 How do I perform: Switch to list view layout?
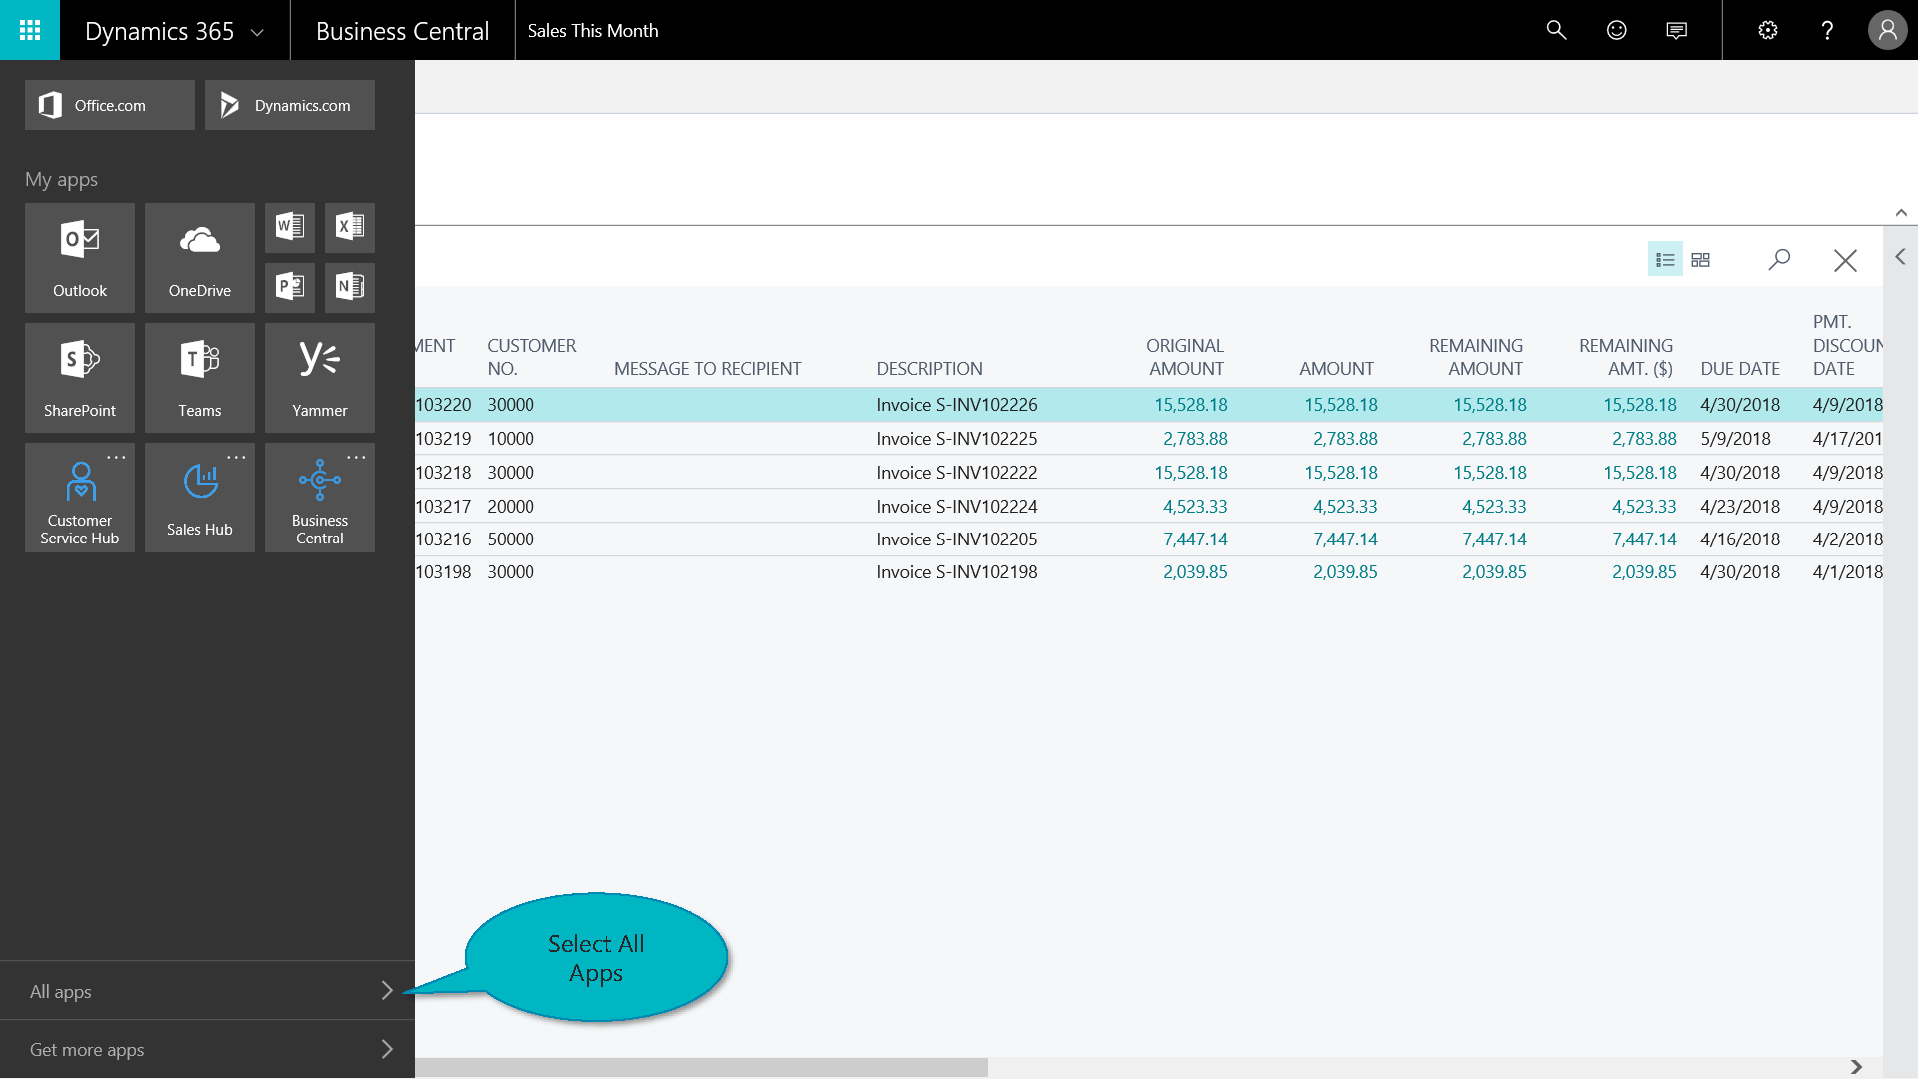click(x=1664, y=260)
